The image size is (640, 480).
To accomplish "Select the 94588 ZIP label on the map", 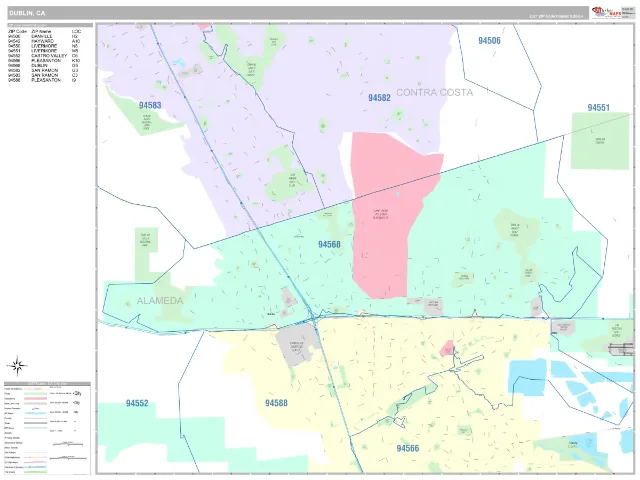I will pyautogui.click(x=276, y=403).
